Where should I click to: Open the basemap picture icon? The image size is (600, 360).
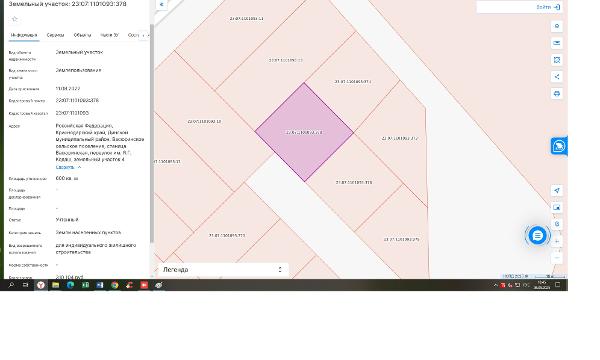pos(557,207)
